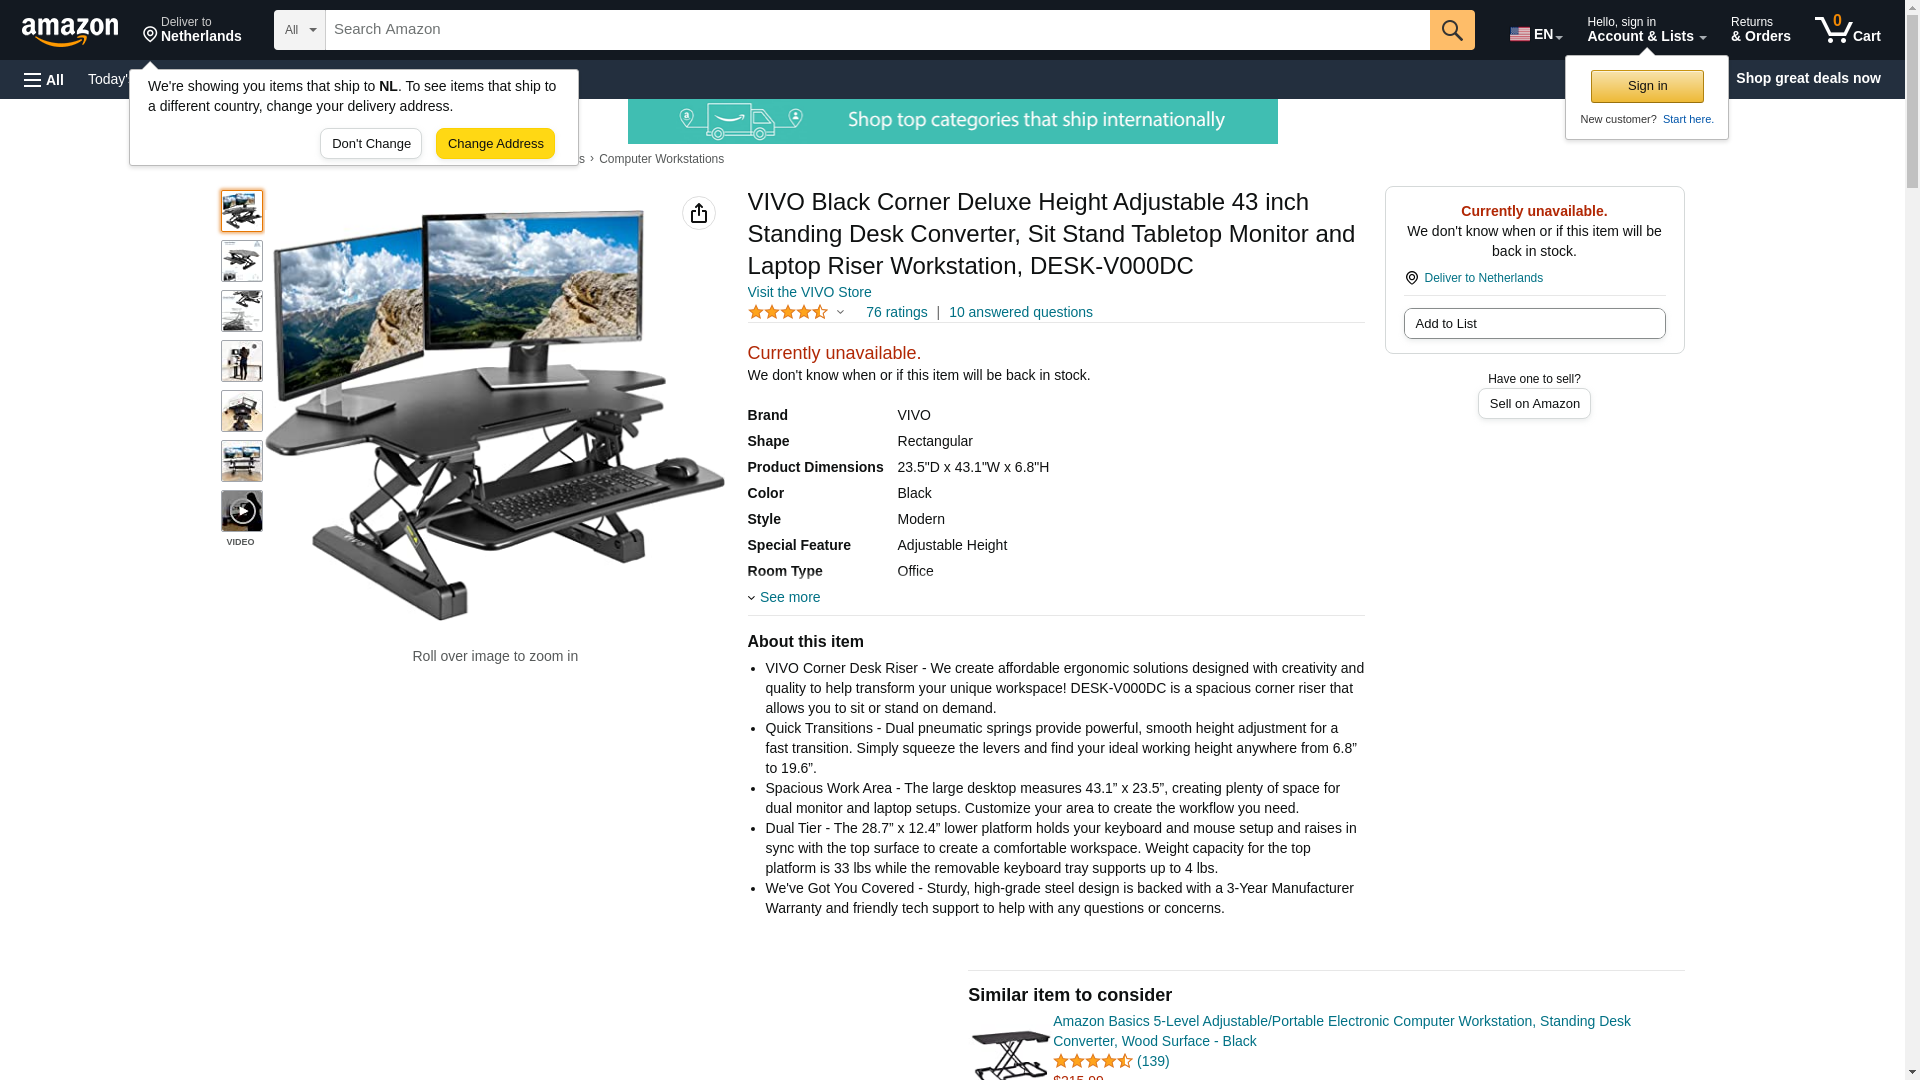Image resolution: width=1920 pixels, height=1080 pixels.
Task: Open the All hamburger menu
Action: pos(44,79)
